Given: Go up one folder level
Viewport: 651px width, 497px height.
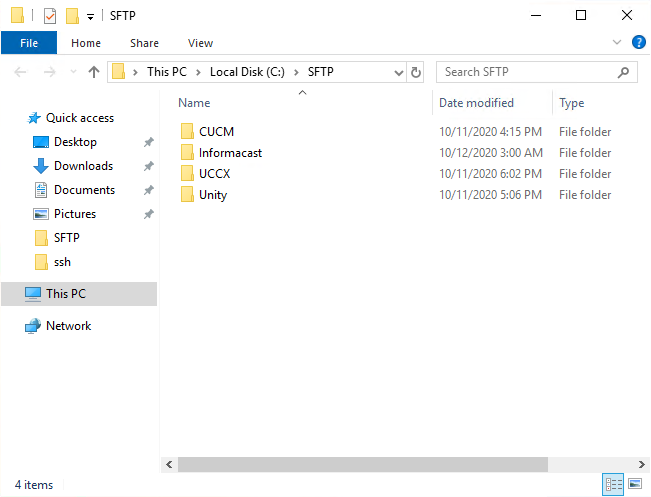Looking at the screenshot, I should point(94,72).
